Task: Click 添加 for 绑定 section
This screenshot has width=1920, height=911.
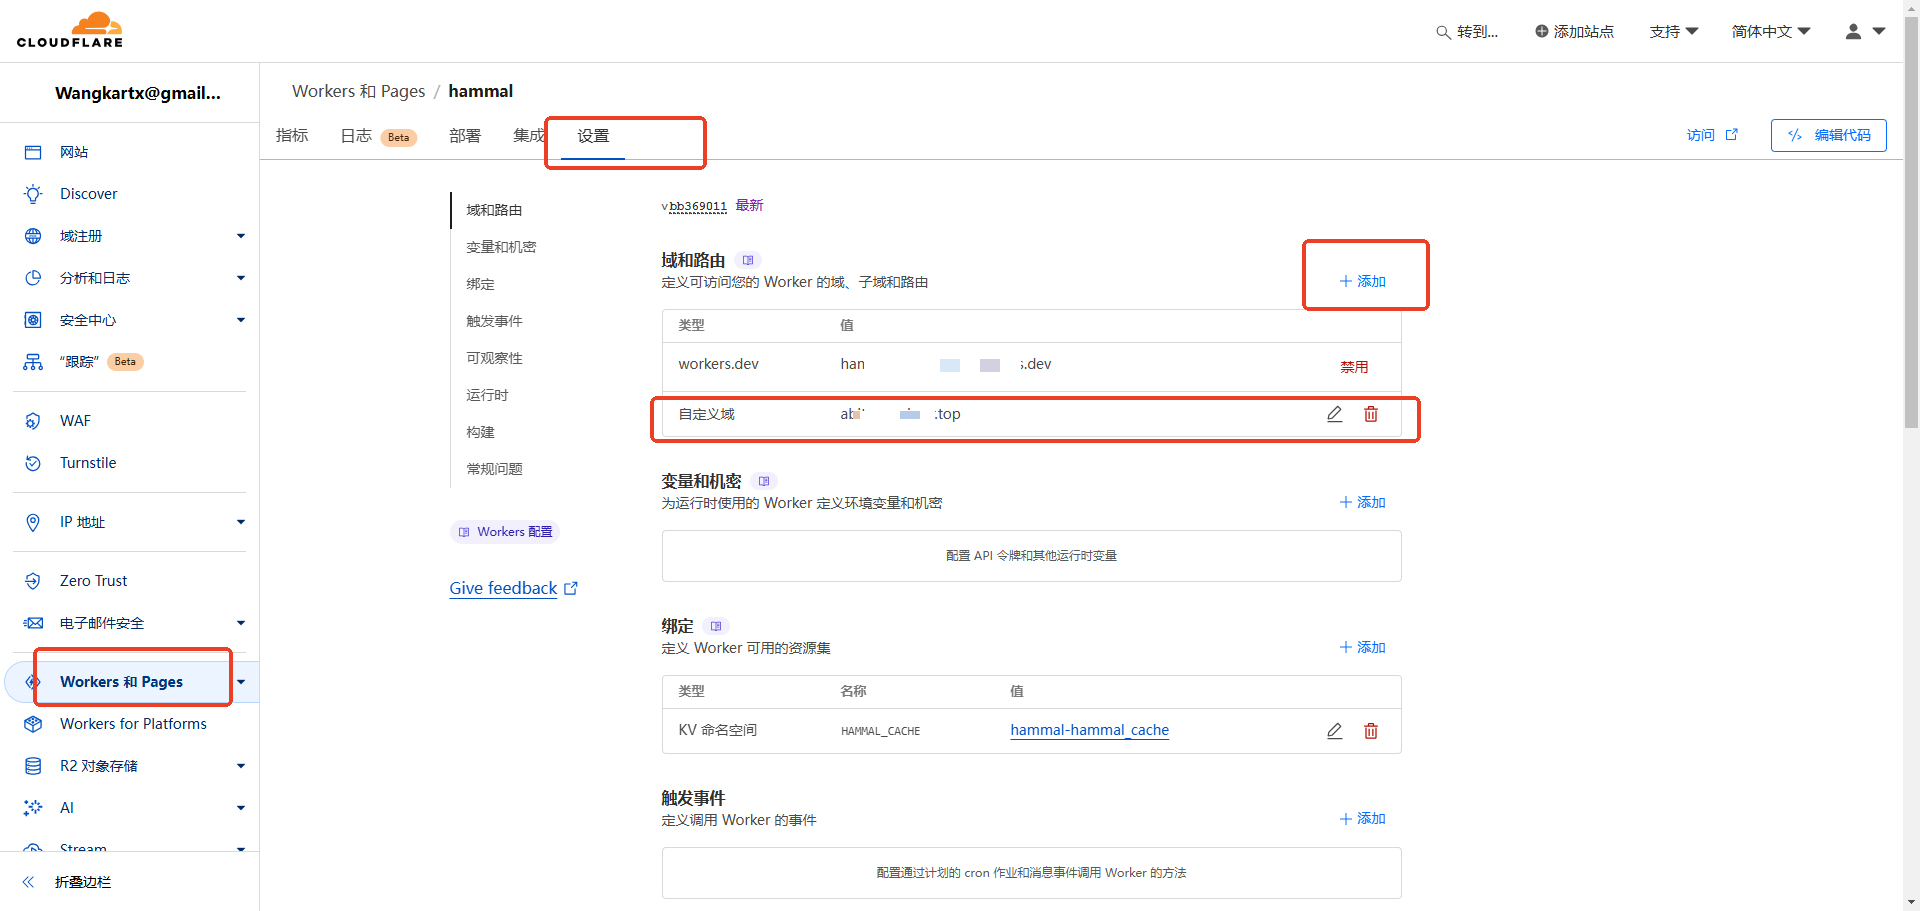Action: click(x=1362, y=647)
